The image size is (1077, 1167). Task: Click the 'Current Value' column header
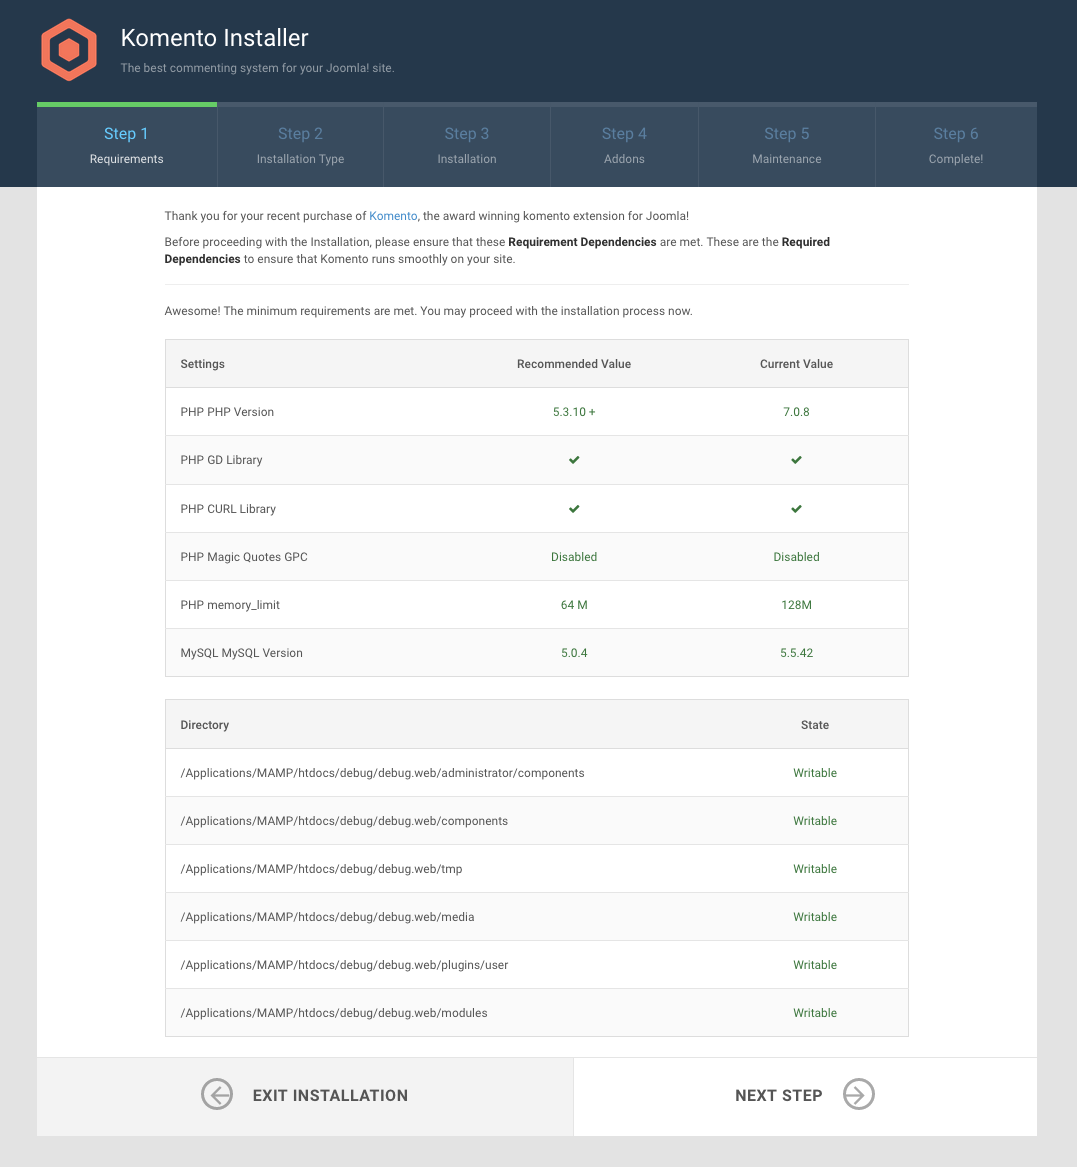pos(796,364)
